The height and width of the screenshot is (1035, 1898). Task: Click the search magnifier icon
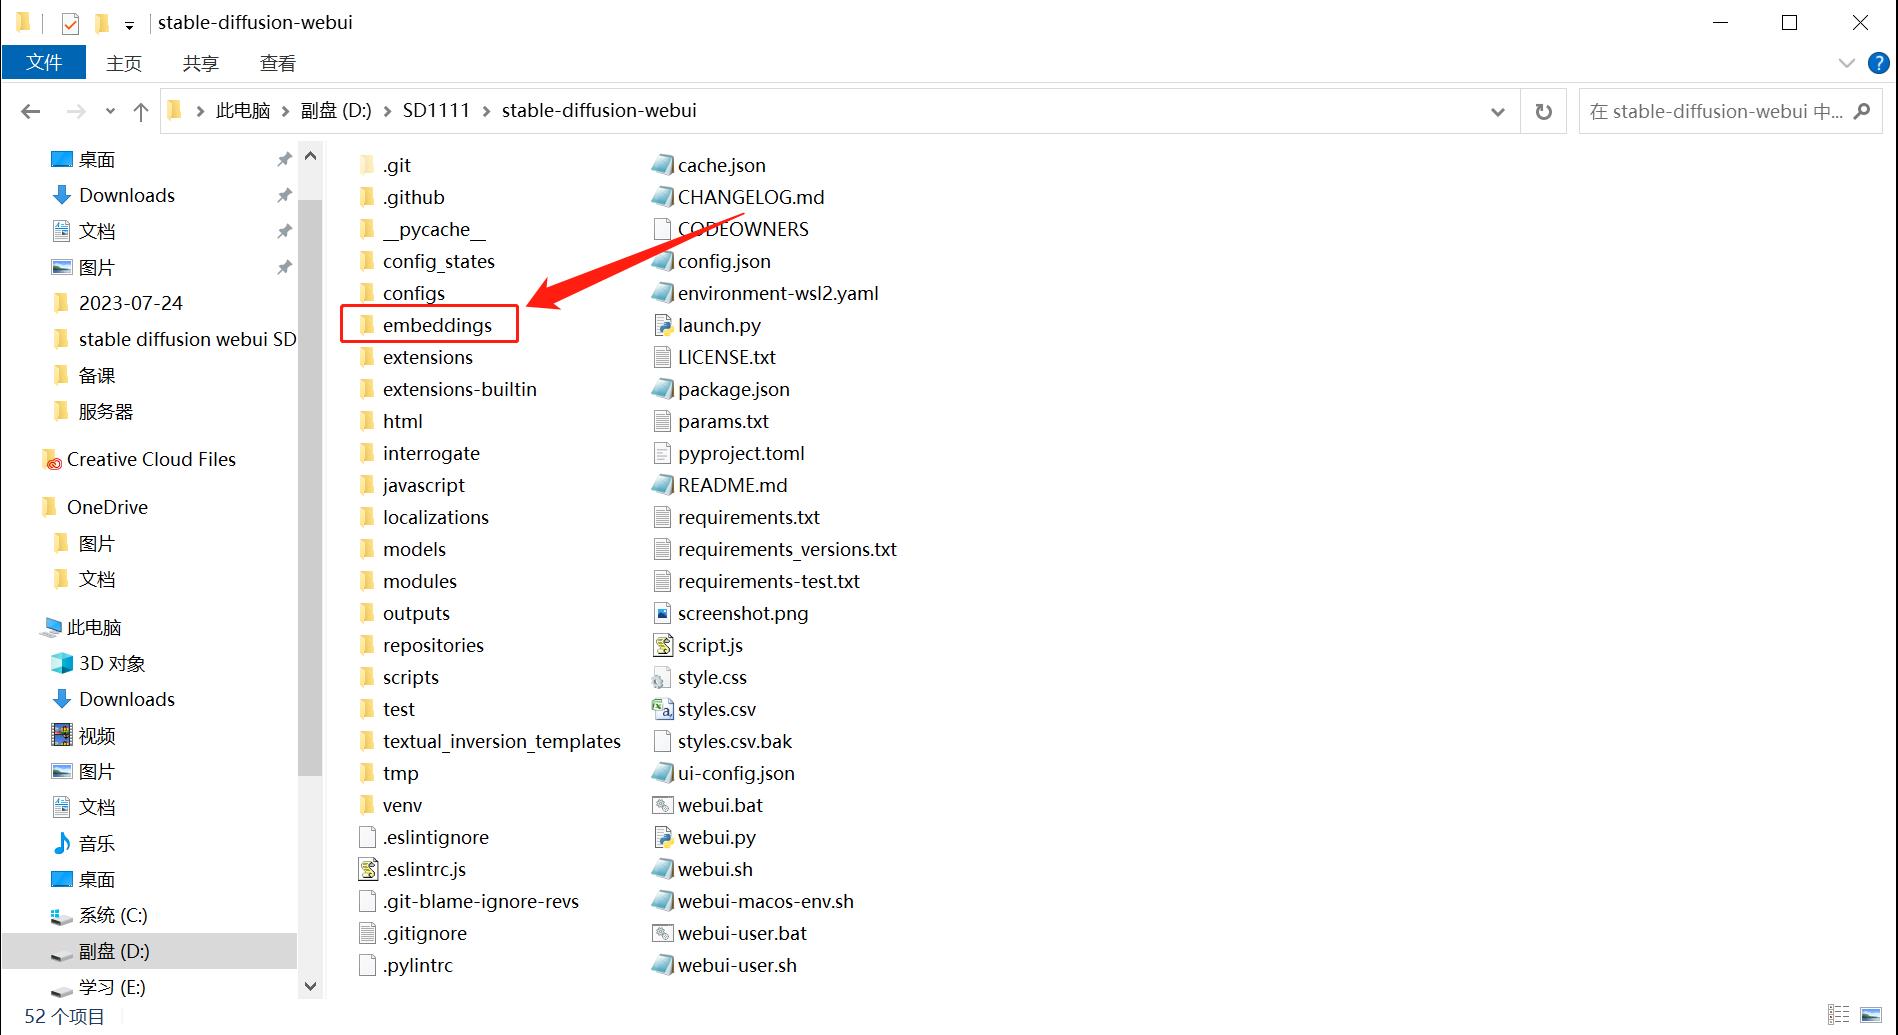1862,111
